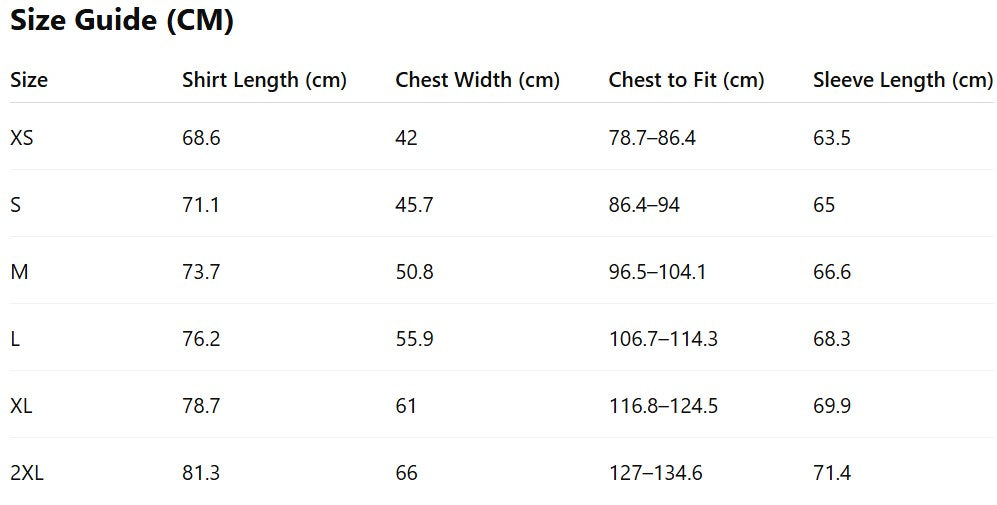Click the Size column header
This screenshot has width=997, height=505.
tap(29, 80)
